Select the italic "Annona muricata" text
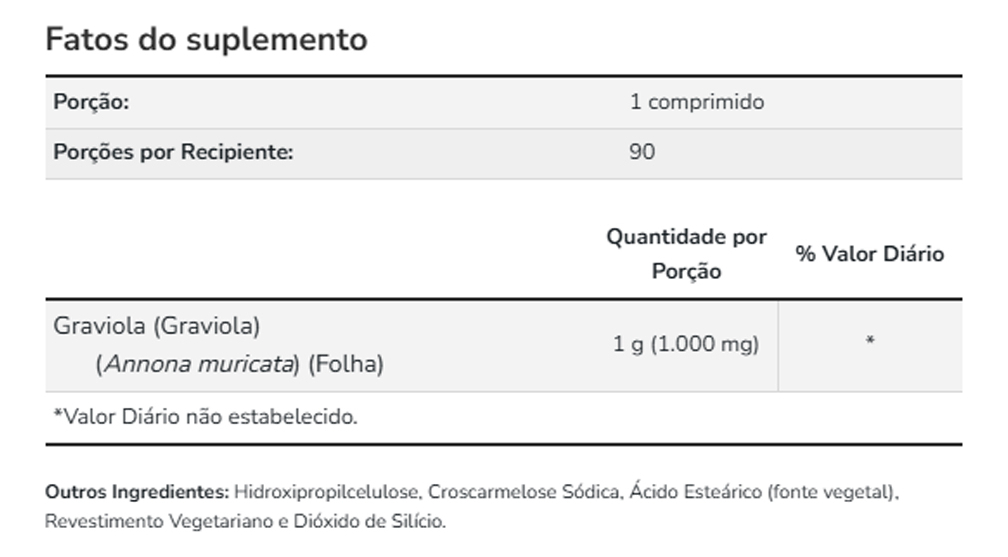The height and width of the screenshot is (557, 1008). (x=198, y=364)
